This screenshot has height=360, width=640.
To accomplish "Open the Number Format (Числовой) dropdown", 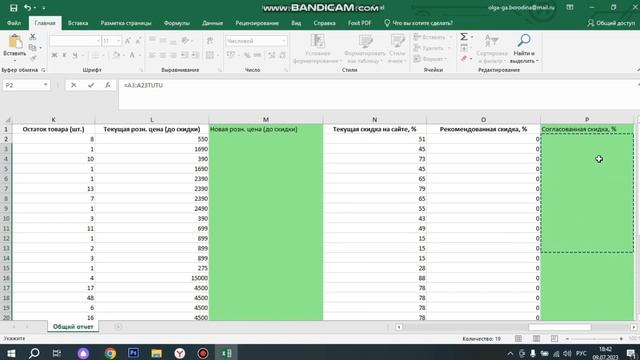I will 284,41.
